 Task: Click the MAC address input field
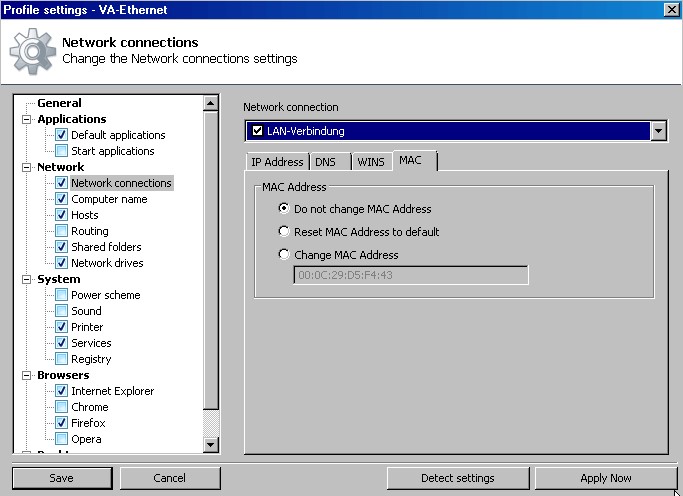[411, 275]
